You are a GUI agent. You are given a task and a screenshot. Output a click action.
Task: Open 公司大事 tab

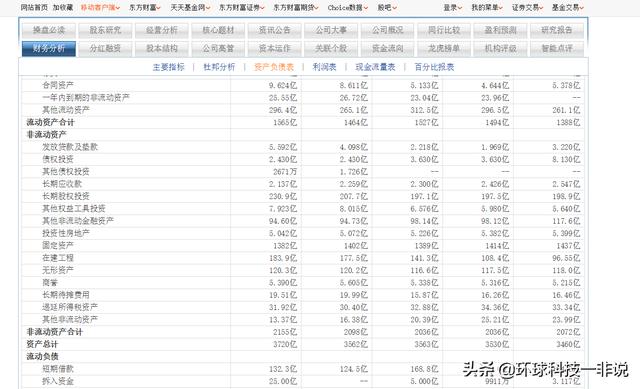tap(331, 30)
